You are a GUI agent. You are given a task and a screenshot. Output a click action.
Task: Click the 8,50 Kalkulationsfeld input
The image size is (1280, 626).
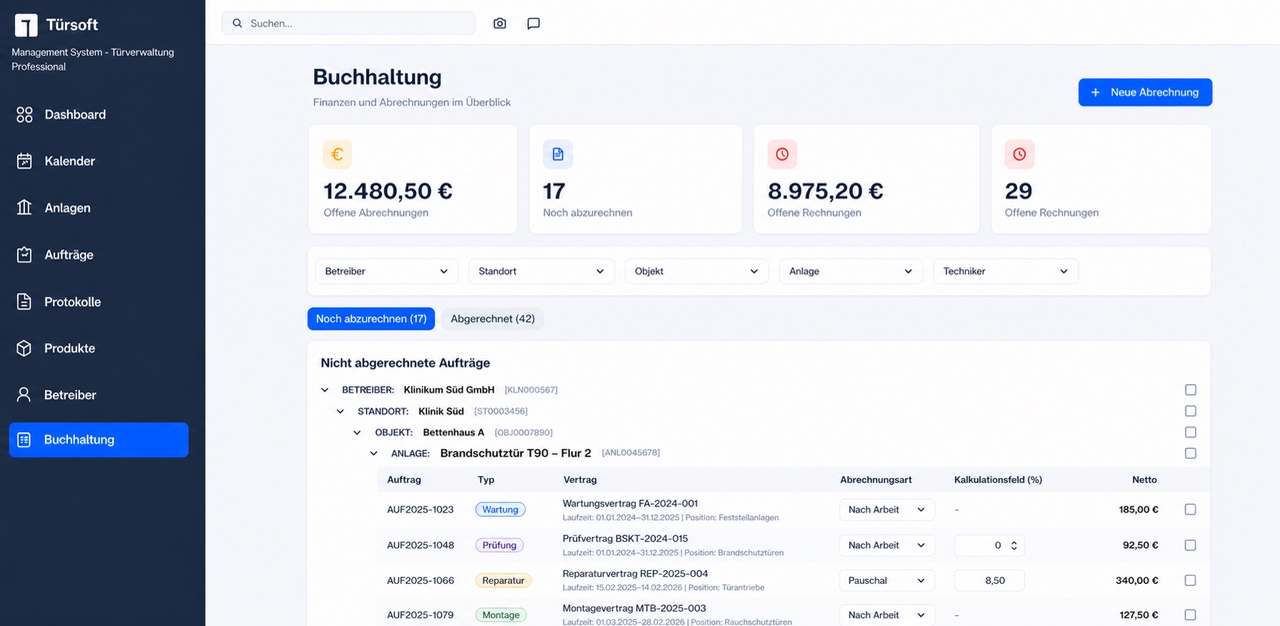[989, 580]
